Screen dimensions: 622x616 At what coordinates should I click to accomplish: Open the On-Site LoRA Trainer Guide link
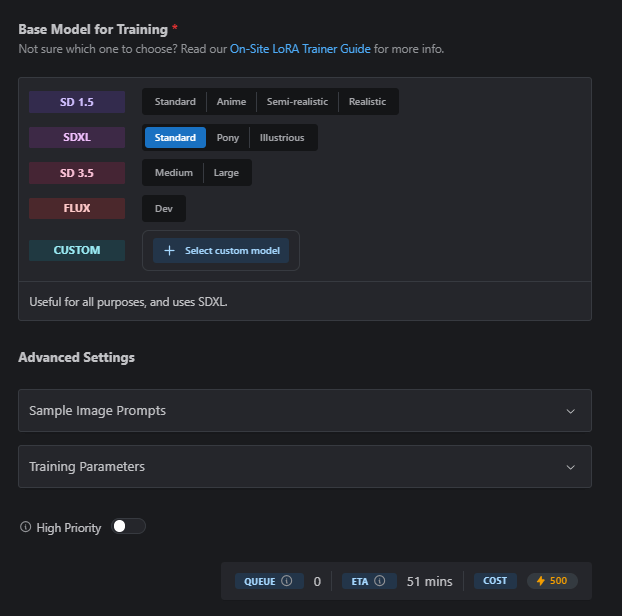tap(300, 49)
